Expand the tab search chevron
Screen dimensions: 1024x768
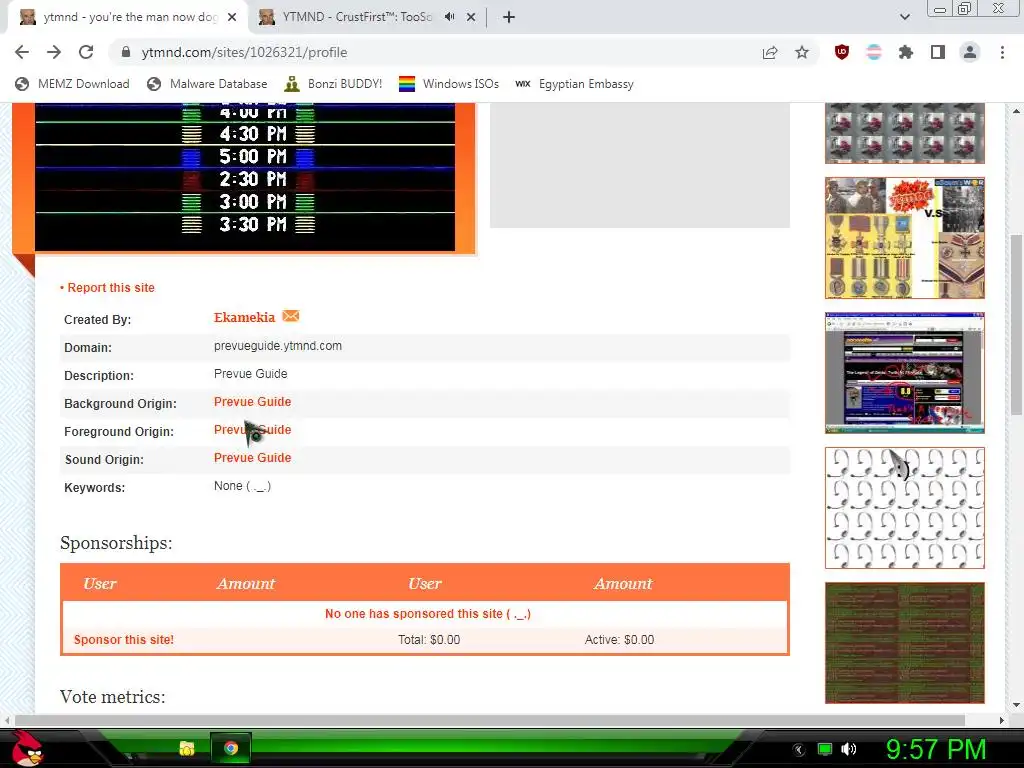[904, 17]
